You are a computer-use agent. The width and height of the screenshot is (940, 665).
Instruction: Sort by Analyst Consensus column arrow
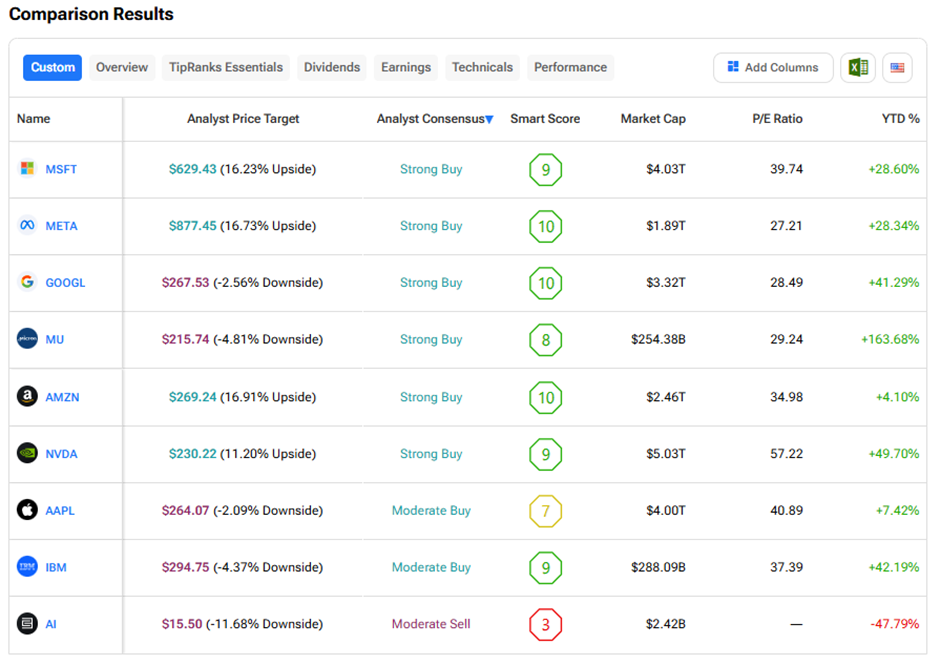pos(489,119)
